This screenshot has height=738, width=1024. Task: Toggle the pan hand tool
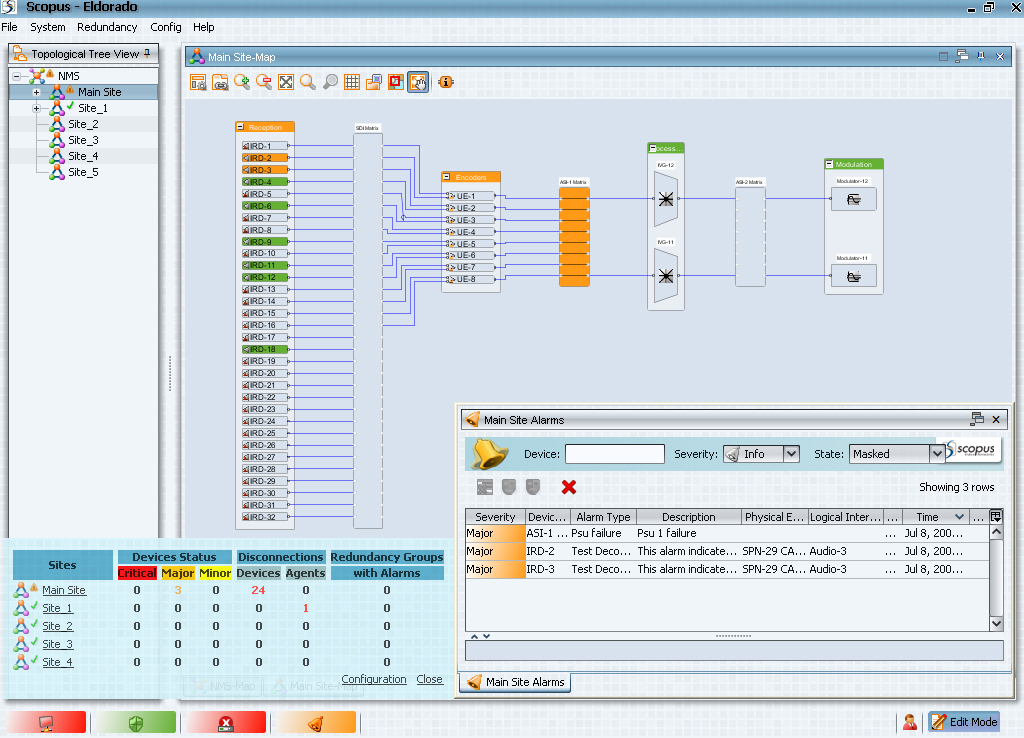coord(418,82)
